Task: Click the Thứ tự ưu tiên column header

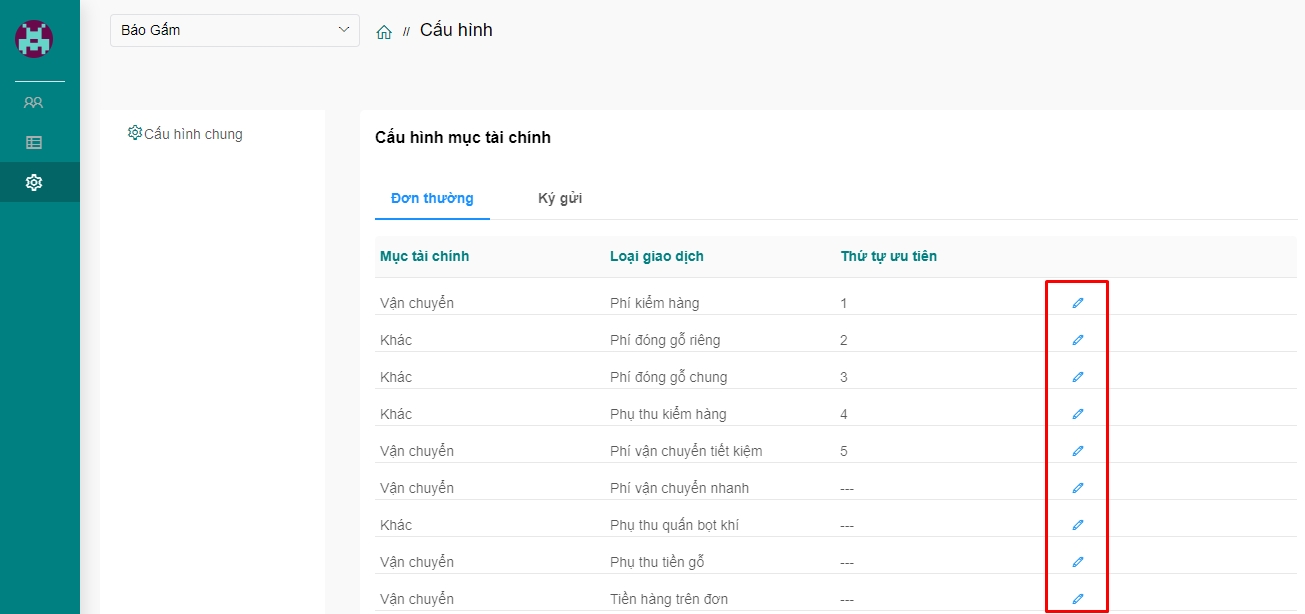Action: point(888,256)
